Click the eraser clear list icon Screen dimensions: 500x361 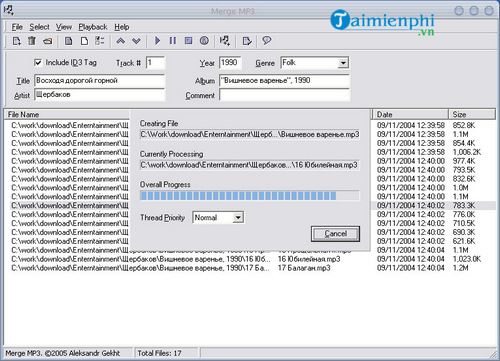48,41
